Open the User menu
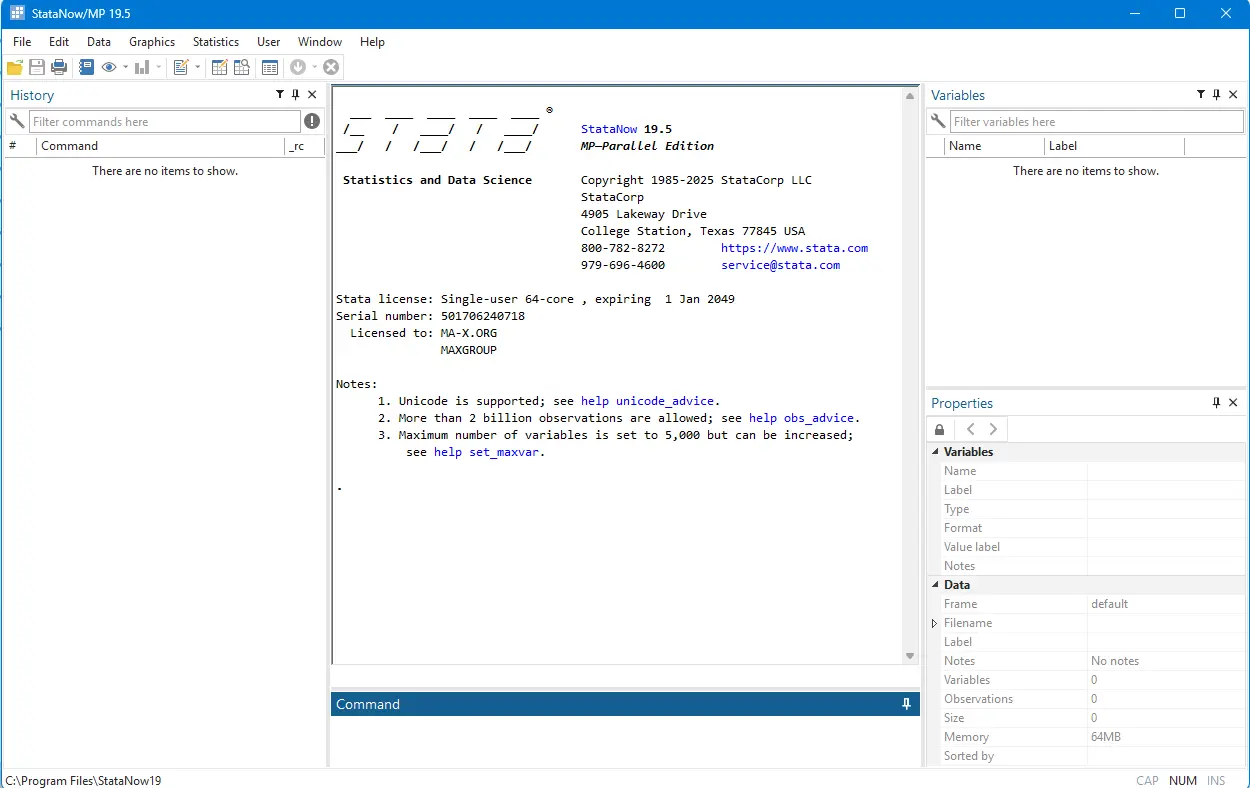The height and width of the screenshot is (788, 1250). pos(268,42)
